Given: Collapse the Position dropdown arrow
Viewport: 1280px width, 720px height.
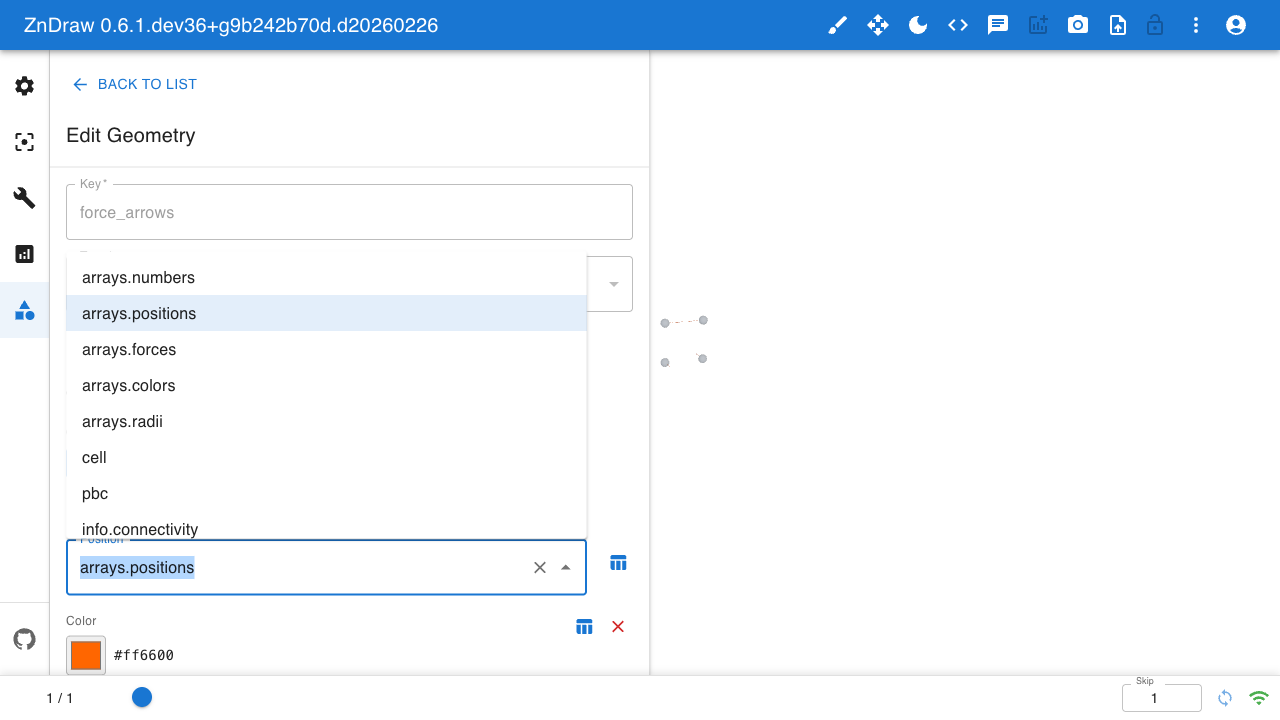Looking at the screenshot, I should (x=566, y=567).
